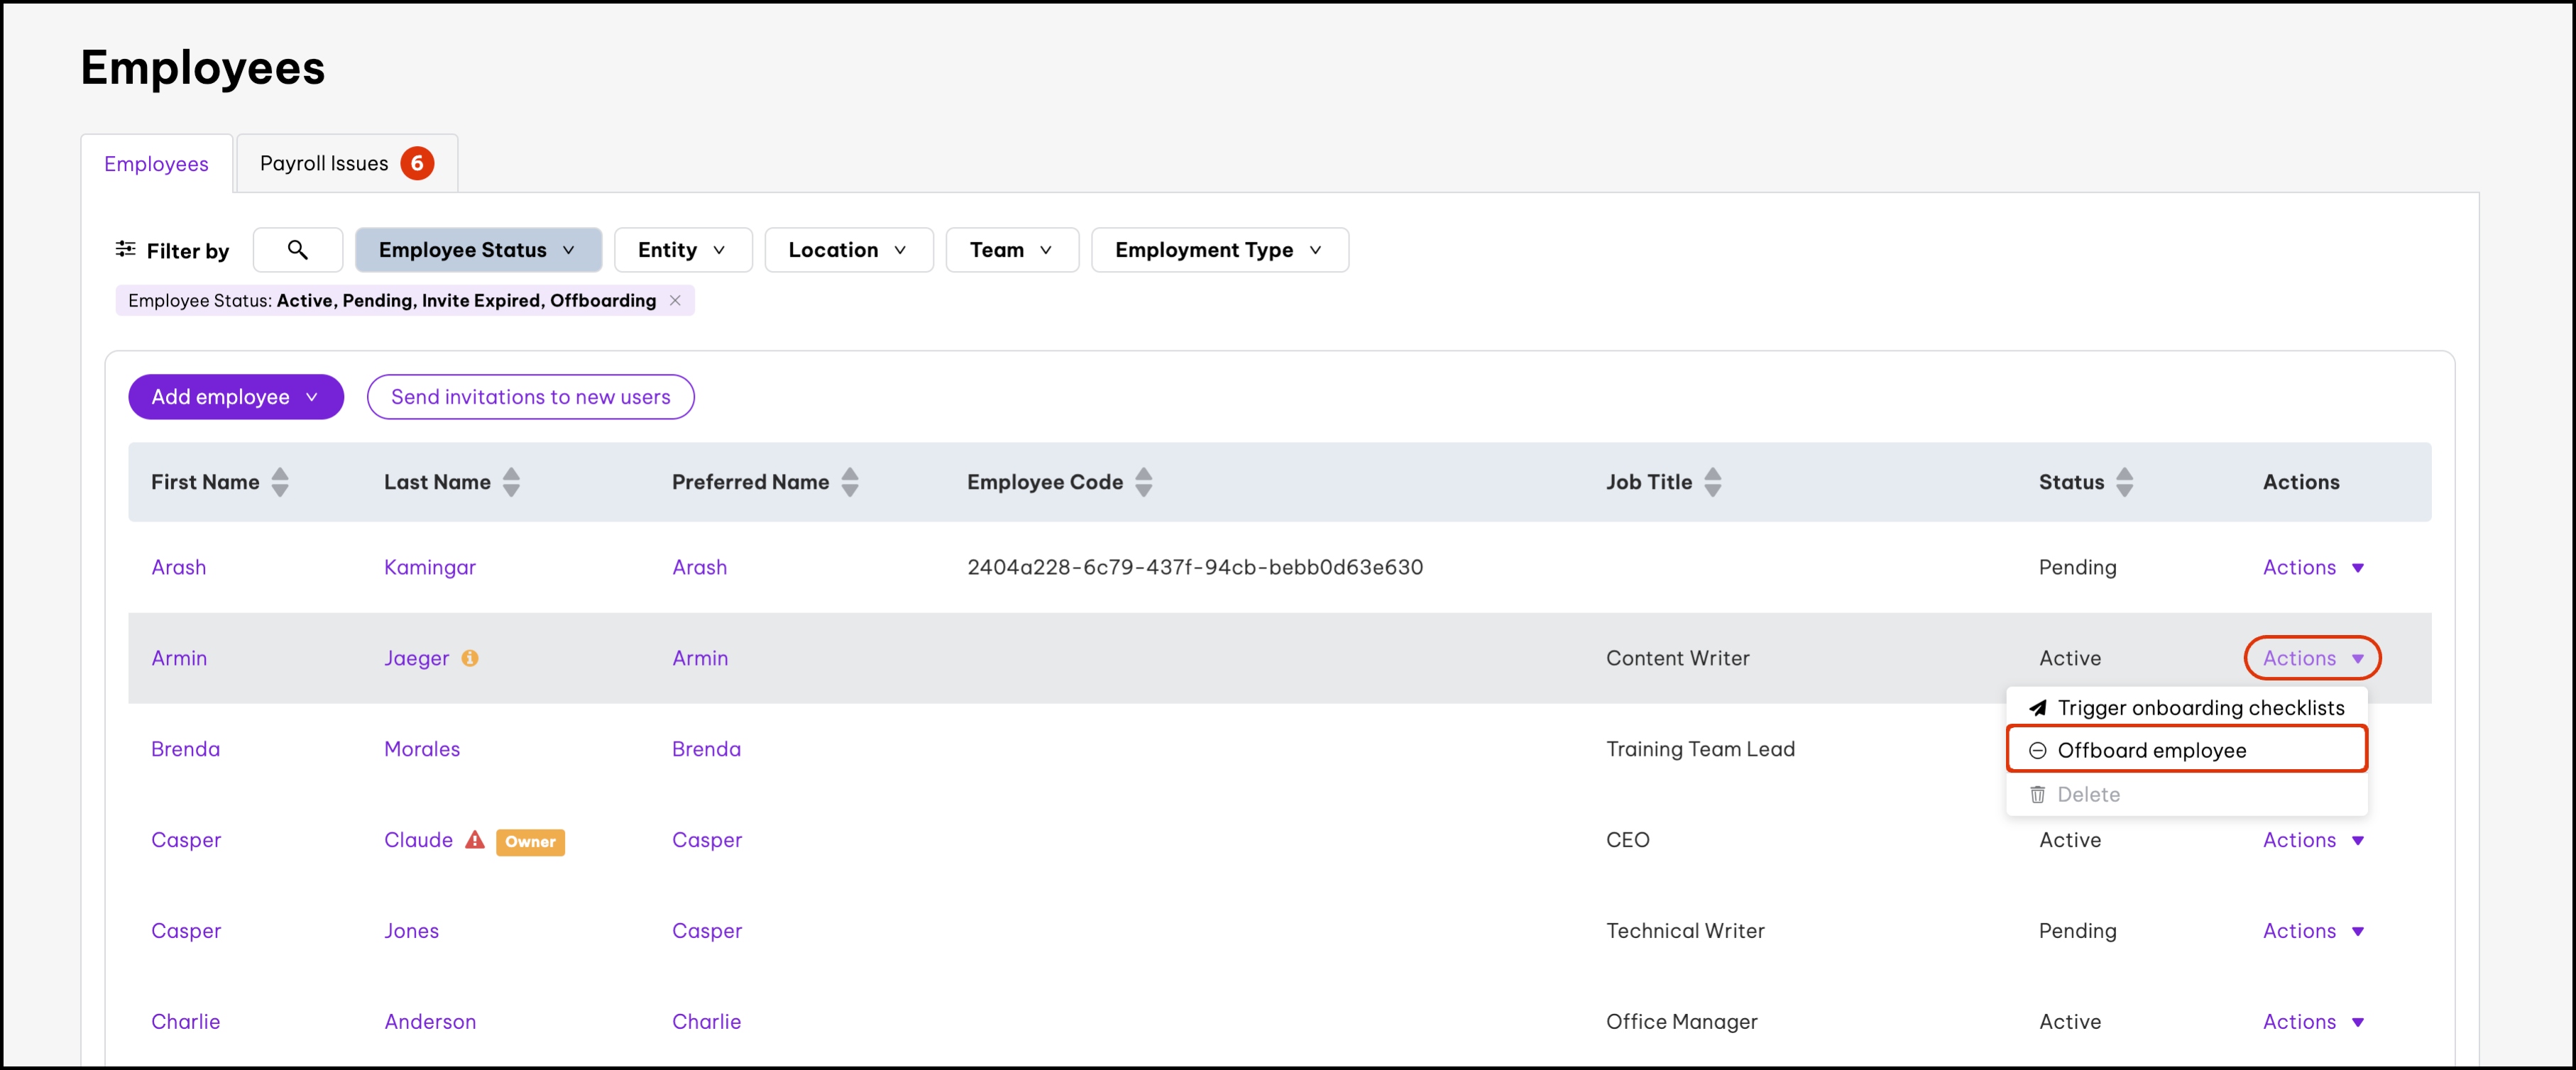The image size is (2576, 1070).
Task: Sort the Employee Code column
Action: point(1143,482)
